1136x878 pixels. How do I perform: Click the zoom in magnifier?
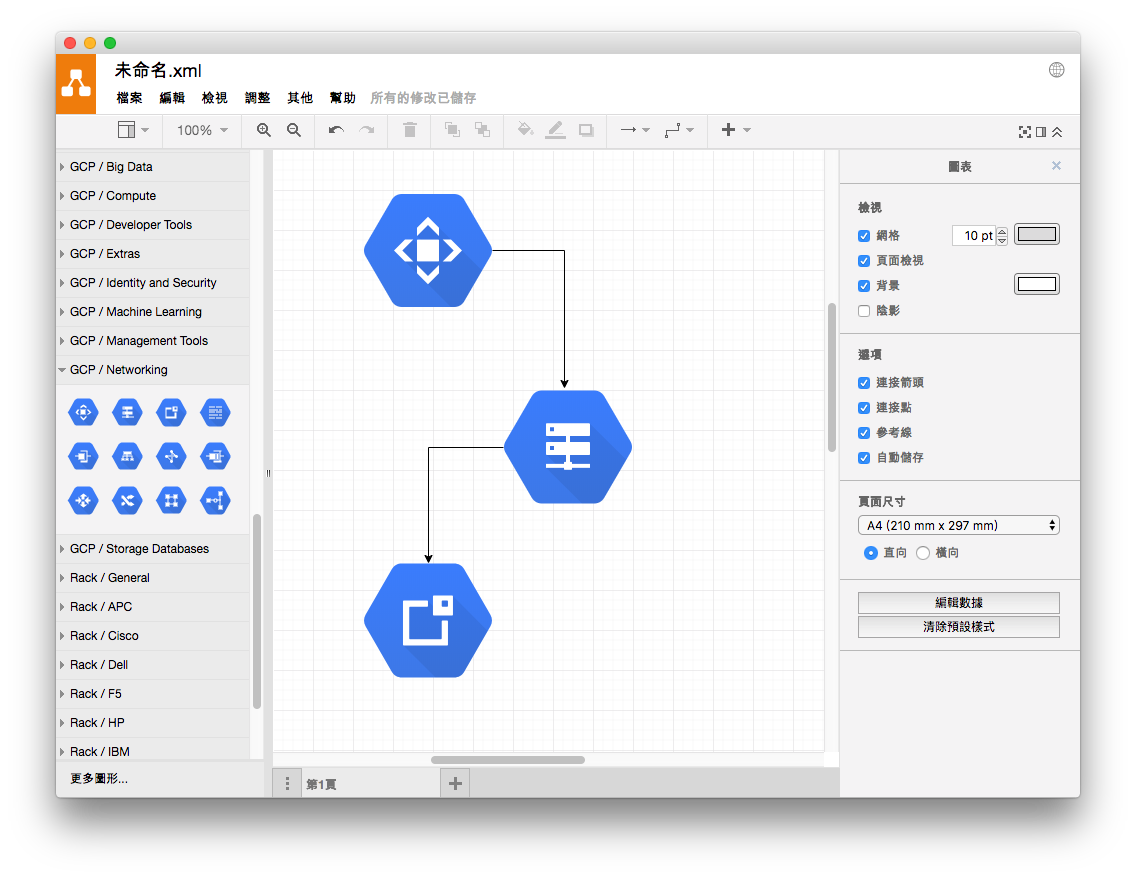tap(264, 130)
